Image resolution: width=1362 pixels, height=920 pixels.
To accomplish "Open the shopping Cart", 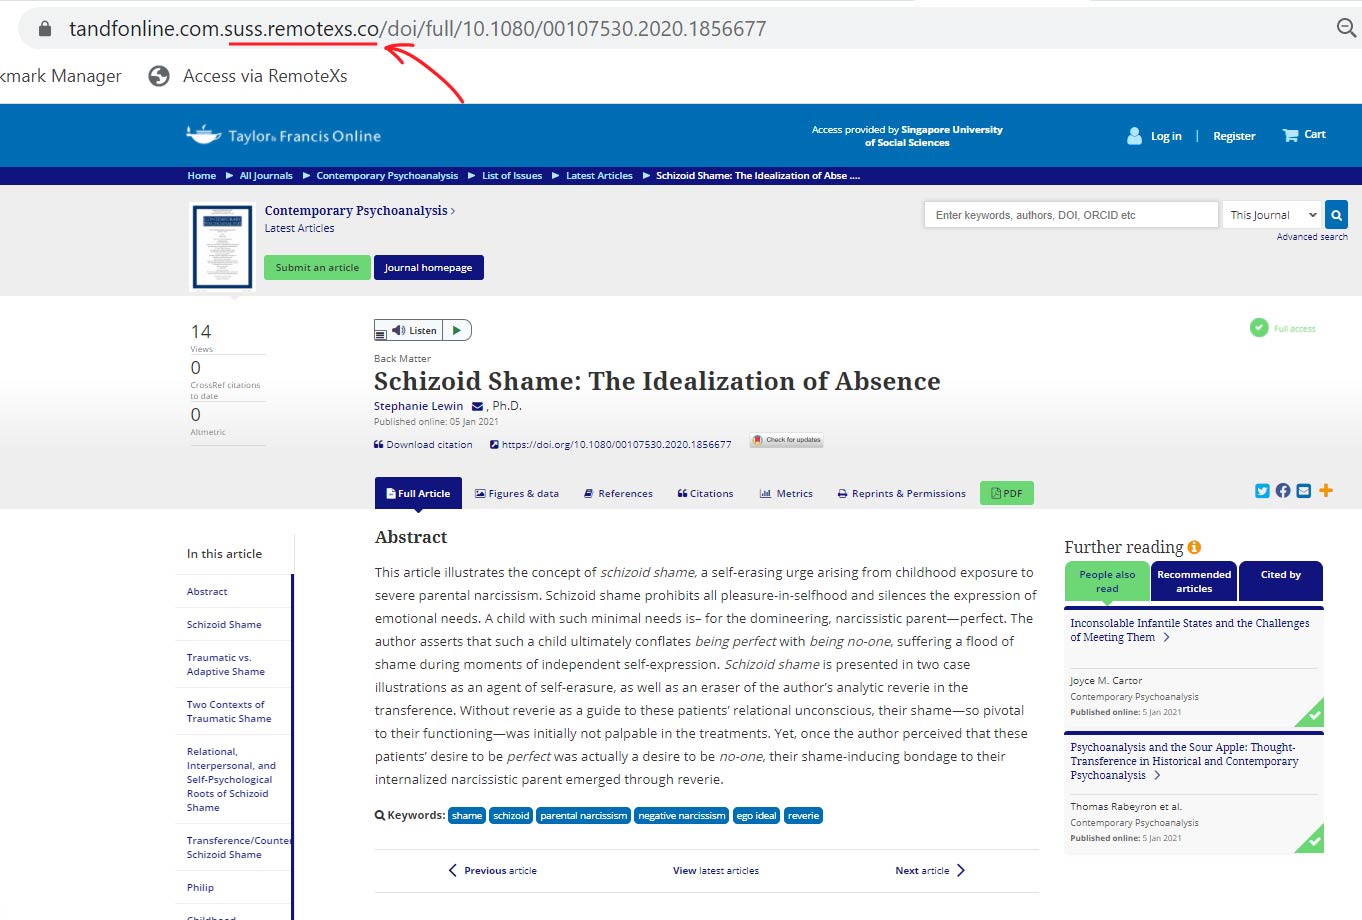I will coord(1303,134).
